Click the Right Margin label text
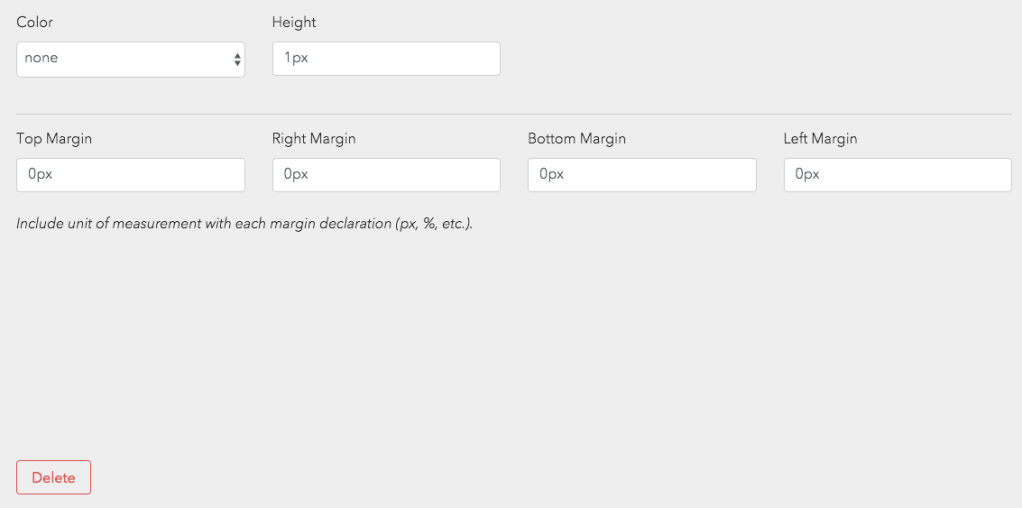1022x508 pixels. pyautogui.click(x=313, y=139)
